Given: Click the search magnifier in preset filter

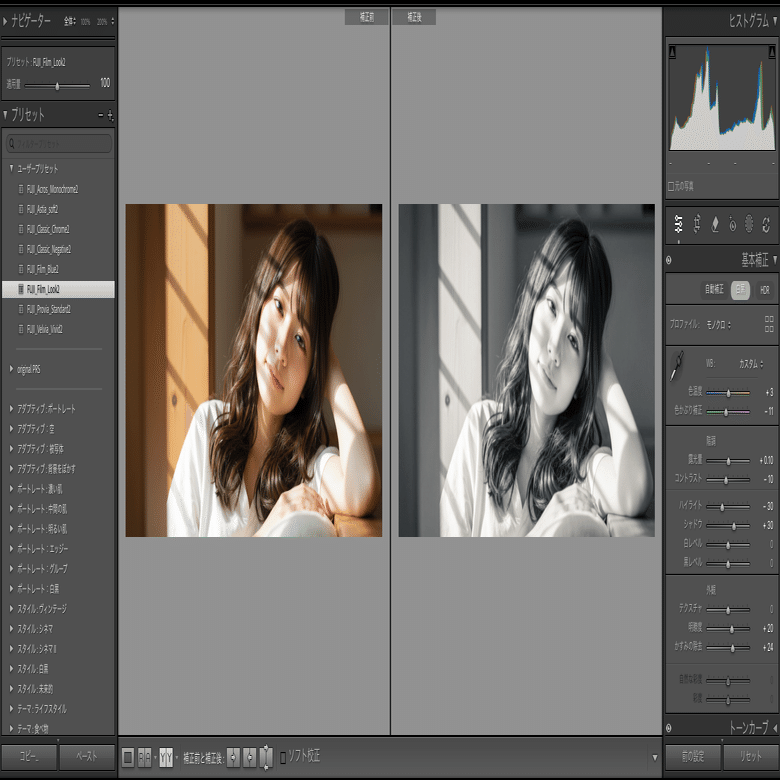Looking at the screenshot, I should point(12,144).
